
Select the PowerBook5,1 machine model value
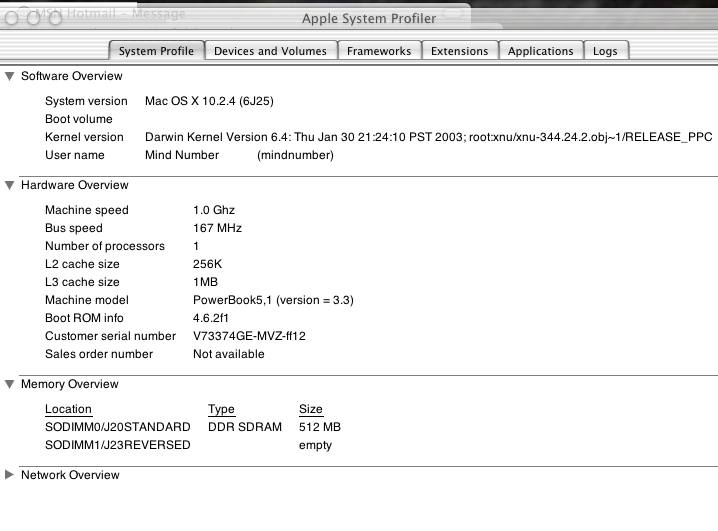tap(273, 300)
